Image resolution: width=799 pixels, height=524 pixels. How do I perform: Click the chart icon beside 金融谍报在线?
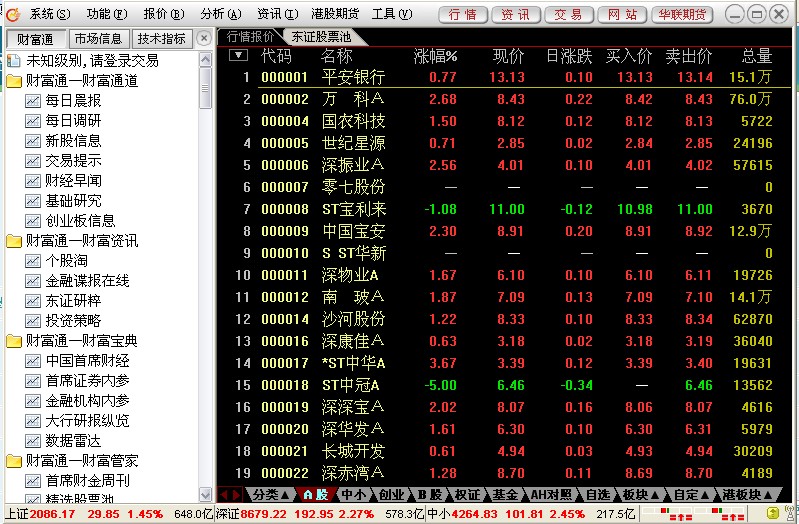(x=33, y=281)
